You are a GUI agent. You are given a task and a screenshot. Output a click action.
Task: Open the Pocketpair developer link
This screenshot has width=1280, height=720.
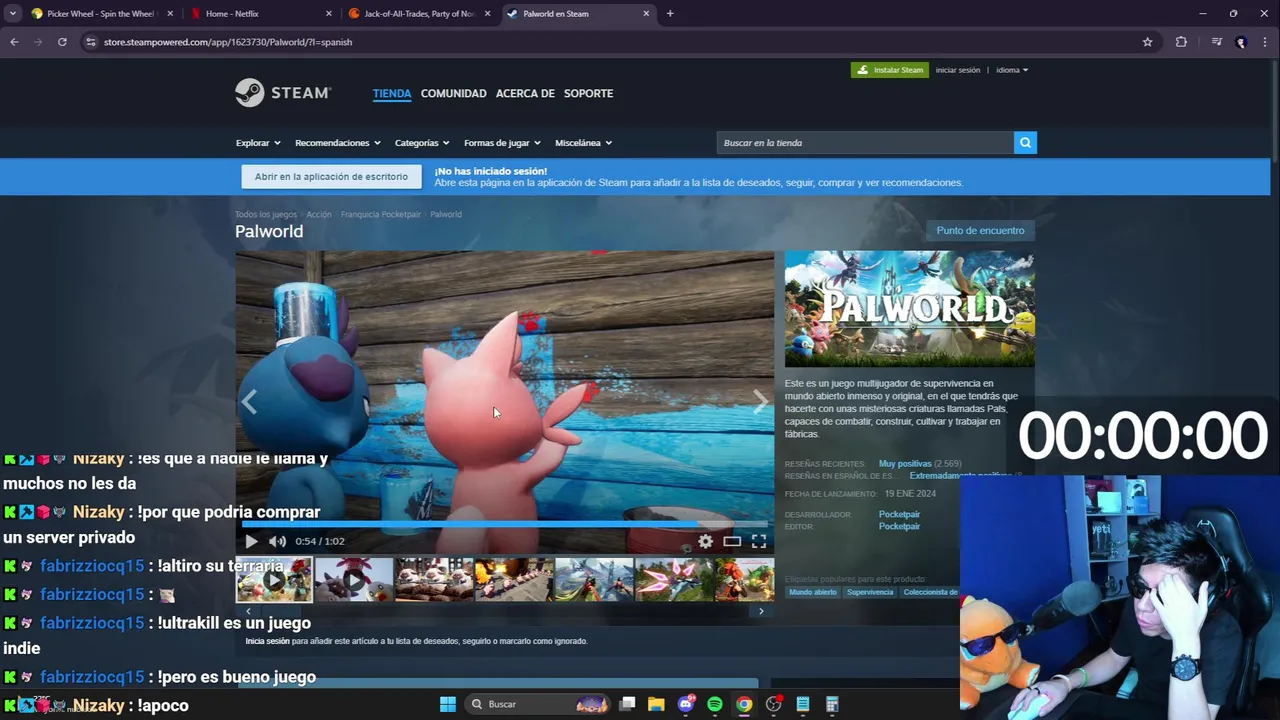click(x=899, y=514)
